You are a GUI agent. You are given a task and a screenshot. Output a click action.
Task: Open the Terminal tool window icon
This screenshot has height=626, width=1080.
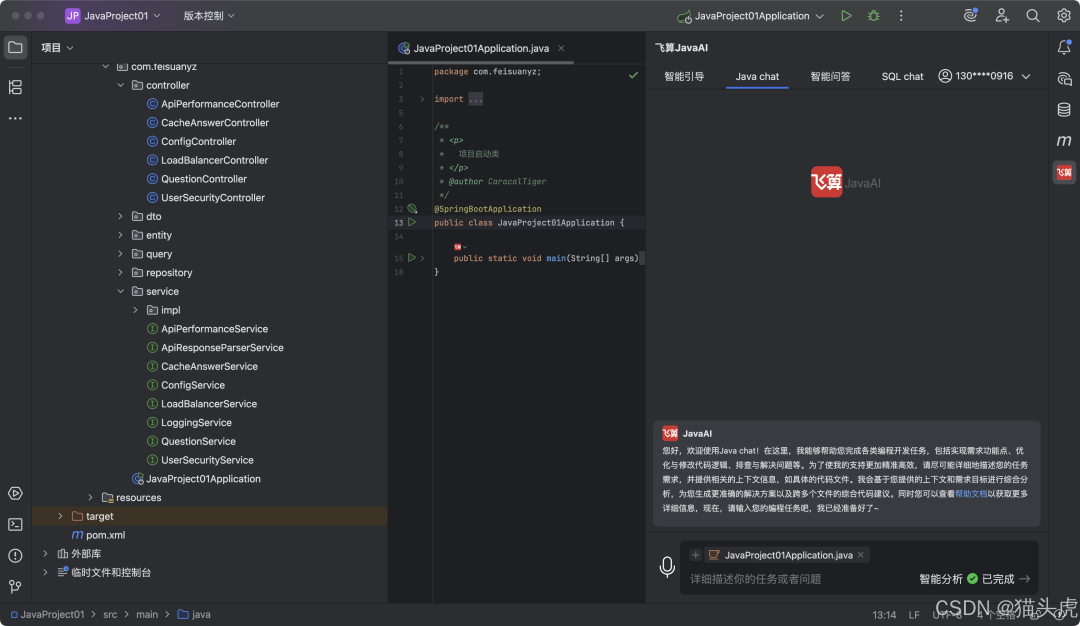click(15, 524)
